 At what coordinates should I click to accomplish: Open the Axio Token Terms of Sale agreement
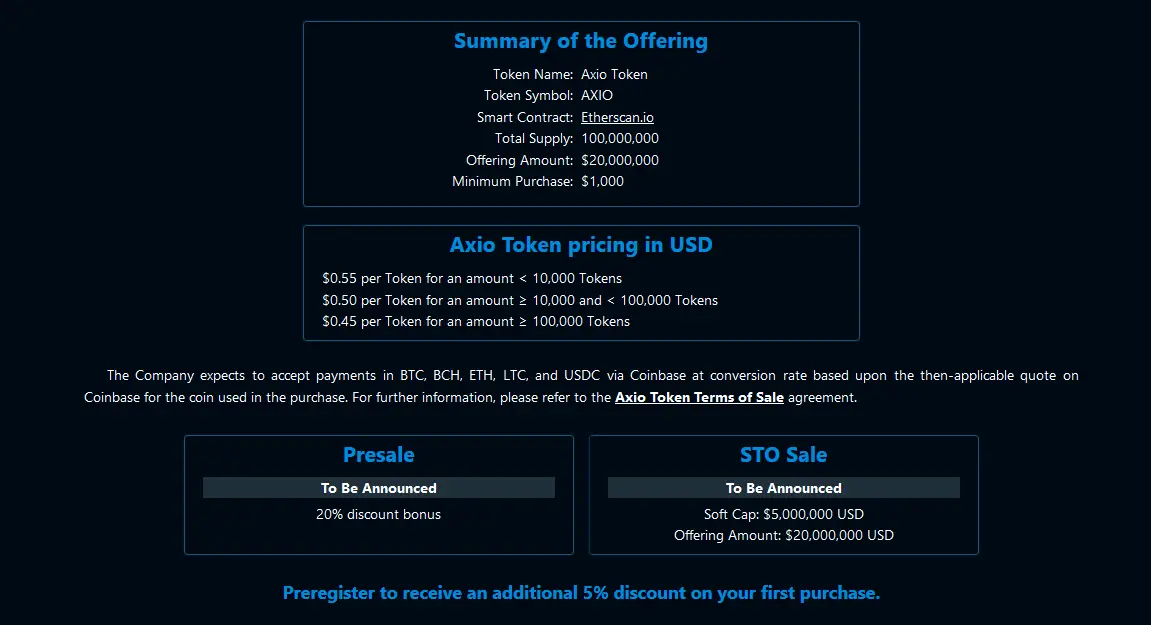[699, 397]
